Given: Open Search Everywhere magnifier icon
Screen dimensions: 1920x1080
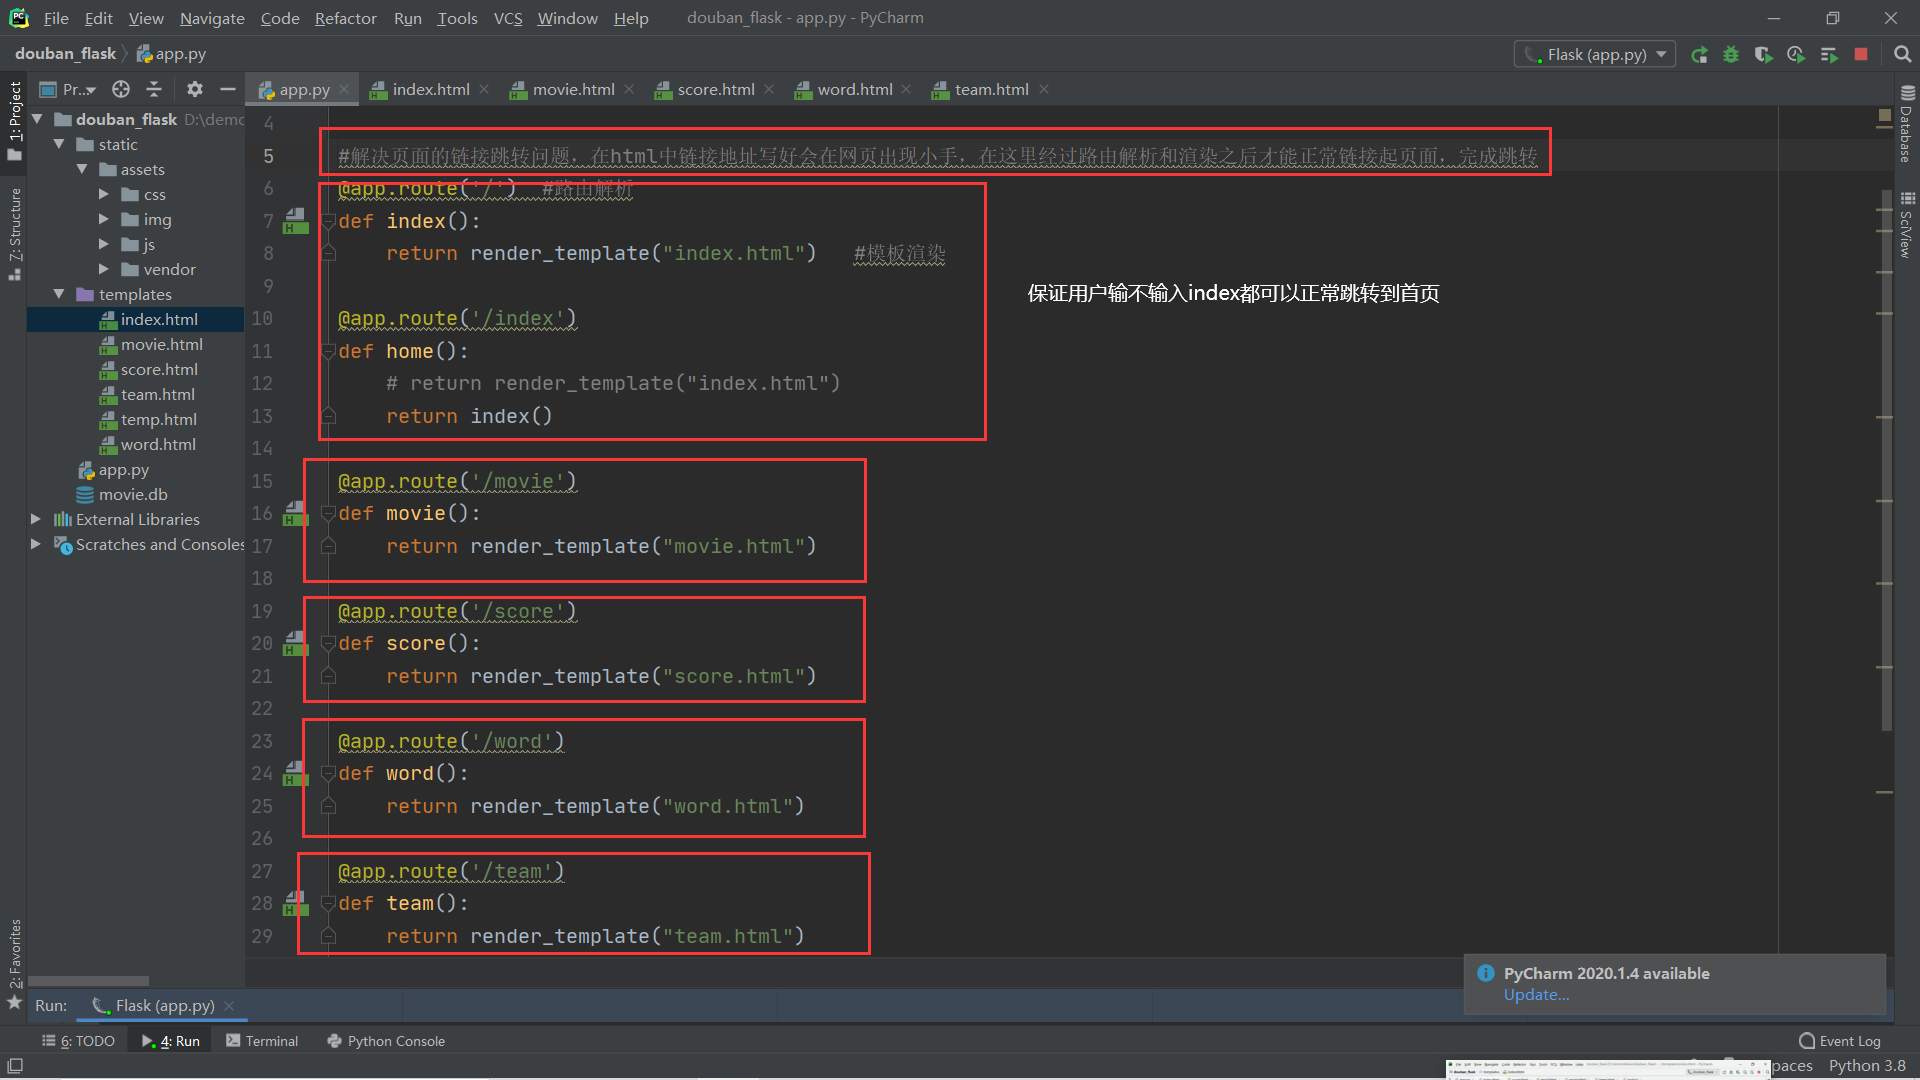Looking at the screenshot, I should pos(1902,55).
